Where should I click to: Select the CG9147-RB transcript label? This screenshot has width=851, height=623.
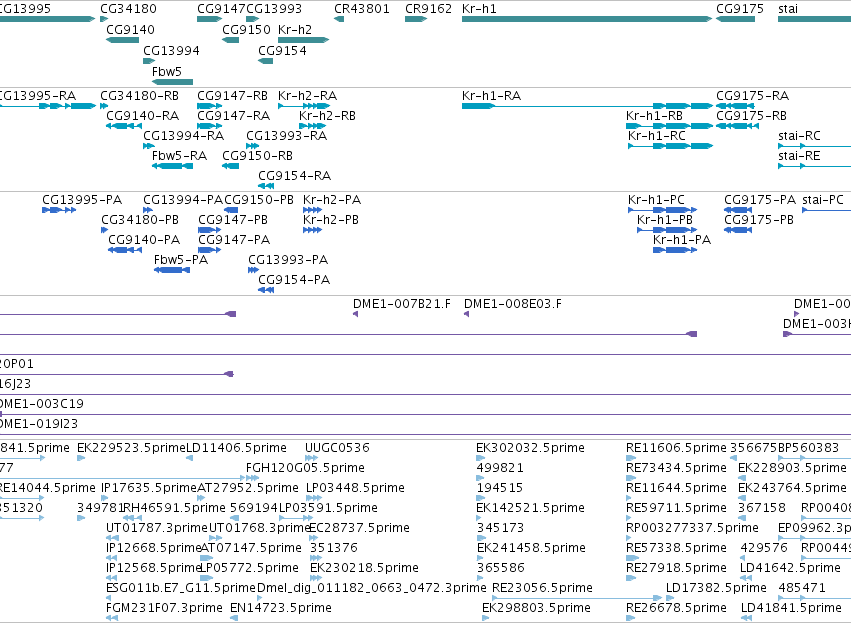pyautogui.click(x=232, y=96)
